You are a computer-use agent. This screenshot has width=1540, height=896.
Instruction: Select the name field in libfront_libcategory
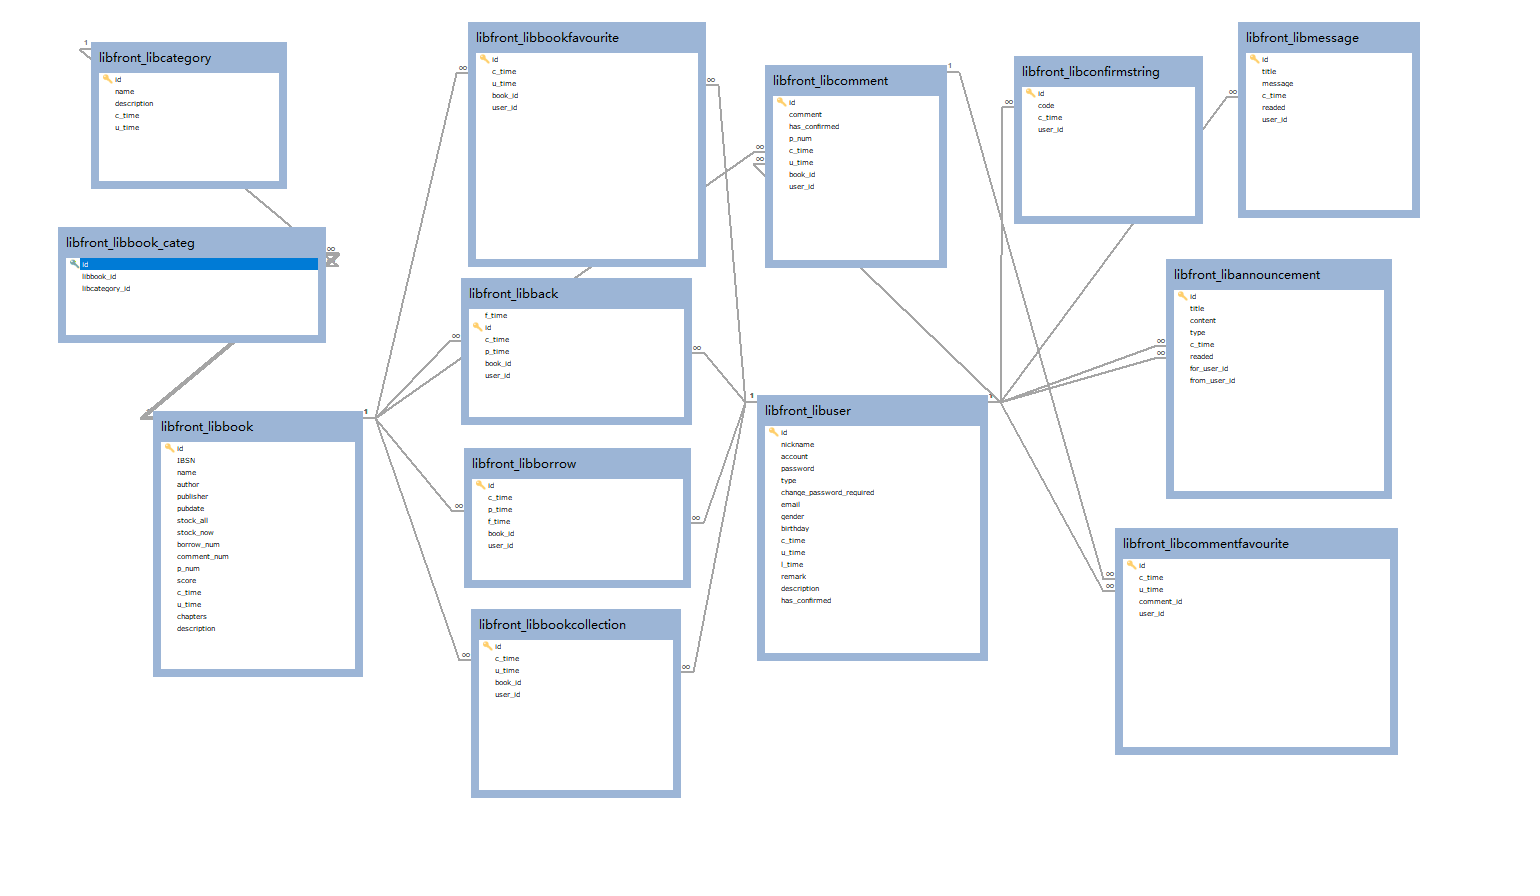tap(124, 92)
